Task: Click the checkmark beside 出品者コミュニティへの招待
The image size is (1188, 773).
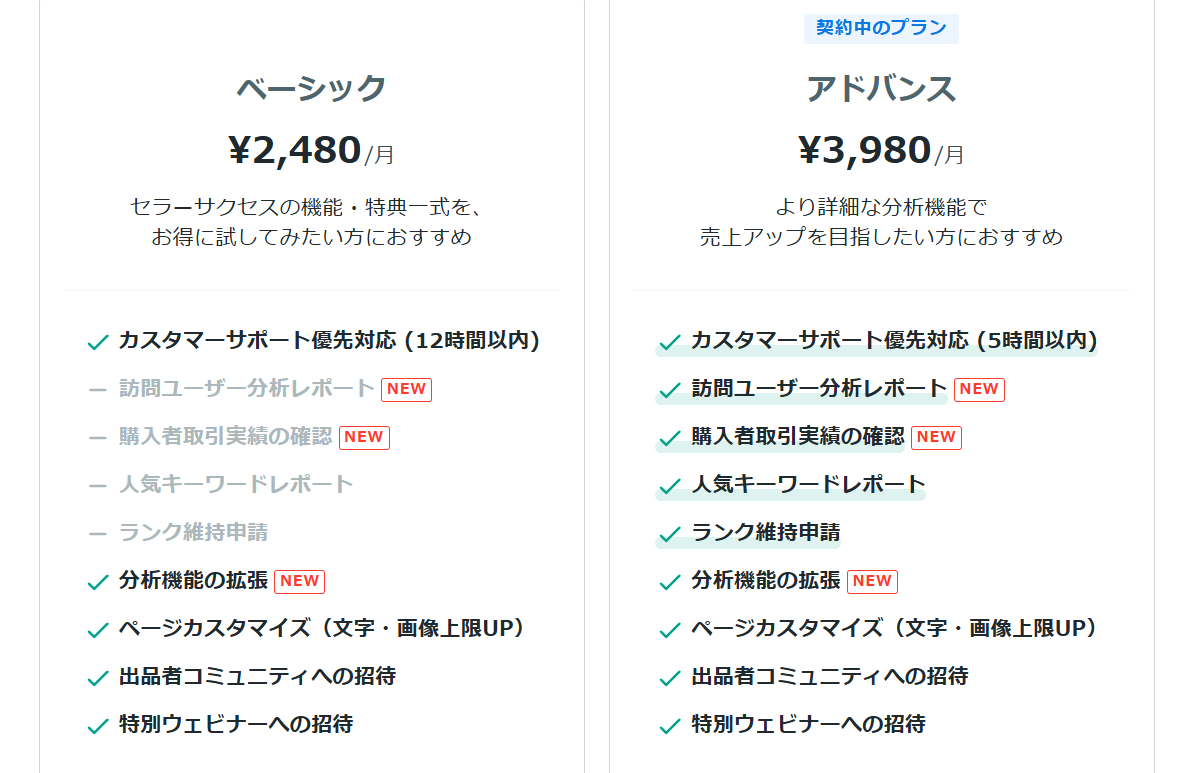Action: [x=96, y=676]
